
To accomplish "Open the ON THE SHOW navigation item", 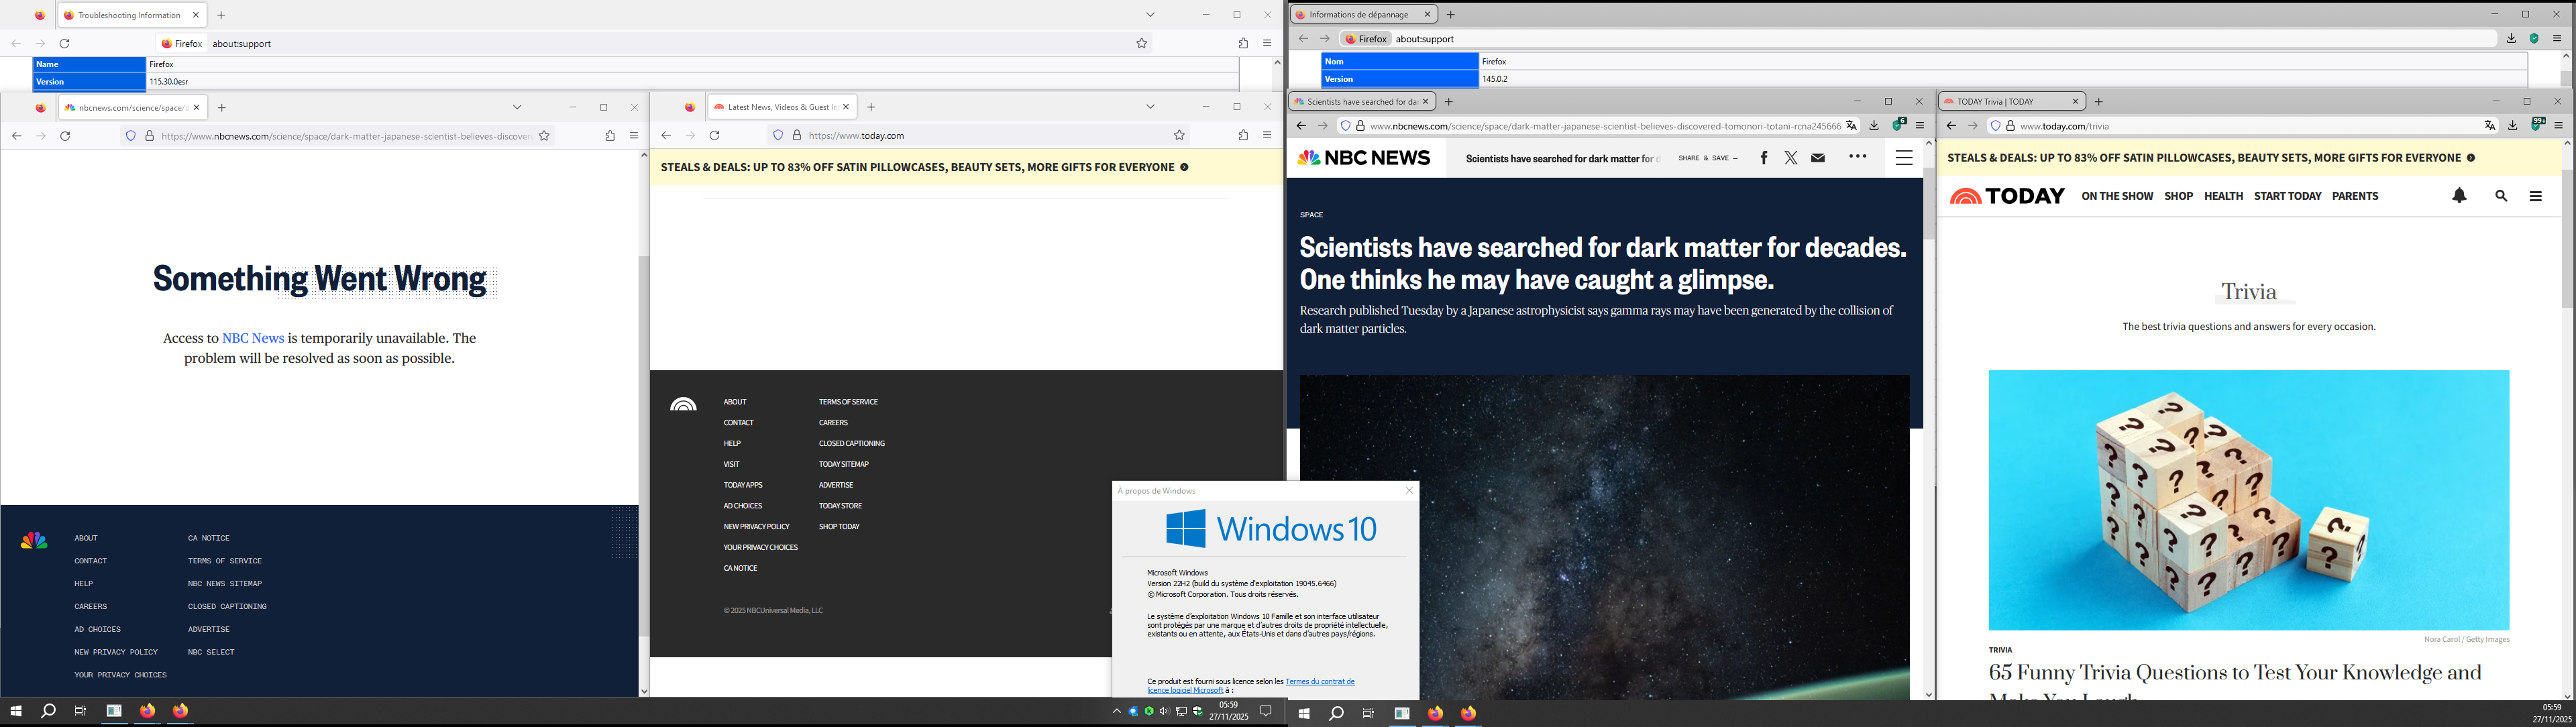I will tap(2117, 196).
